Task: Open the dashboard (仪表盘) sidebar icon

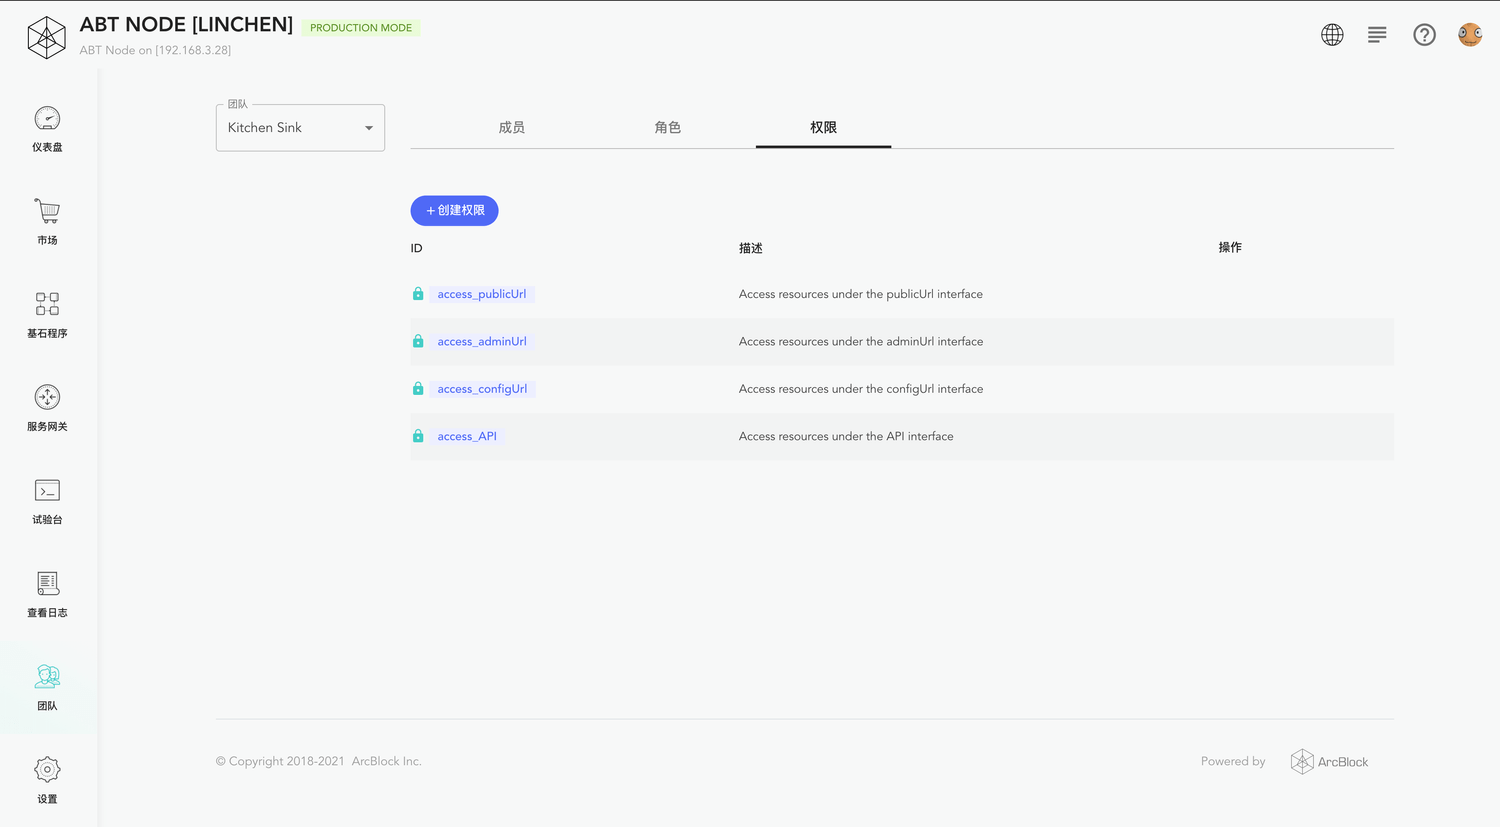Action: point(47,119)
